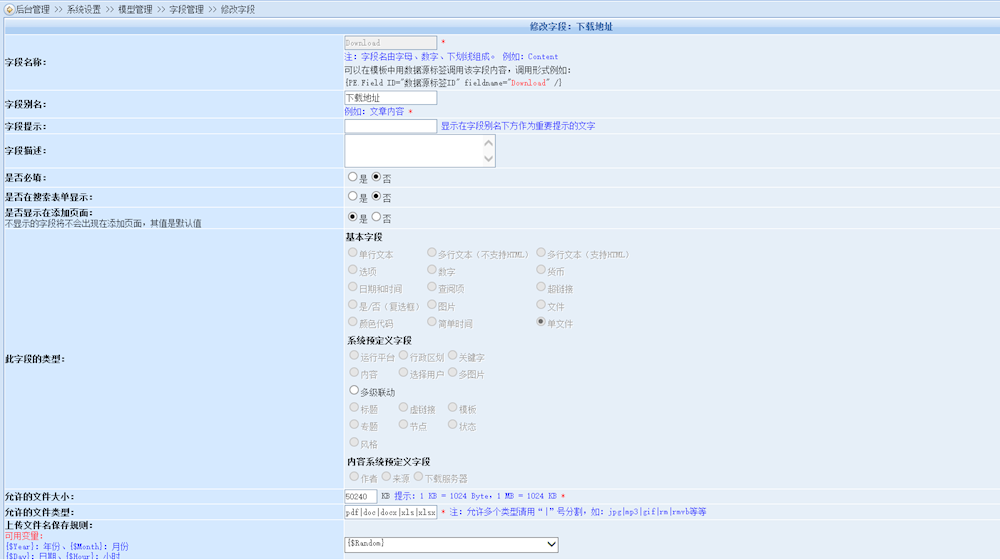Open the 后台管理 breadcrumb link

click(x=32, y=9)
